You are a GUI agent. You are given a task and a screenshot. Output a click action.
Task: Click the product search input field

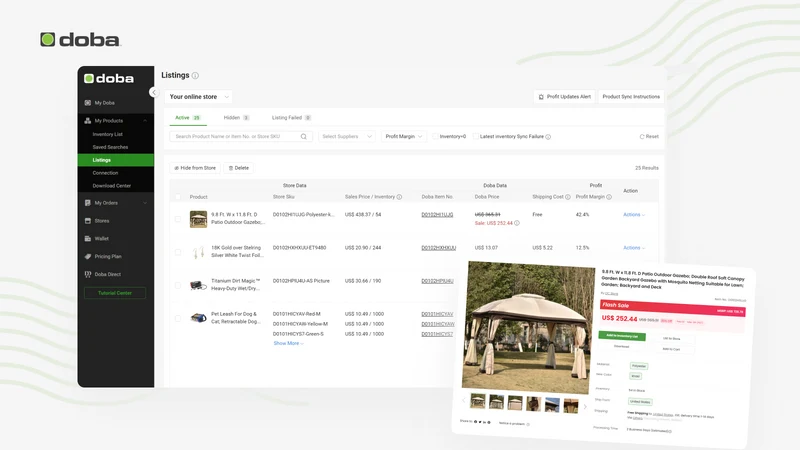[241, 137]
